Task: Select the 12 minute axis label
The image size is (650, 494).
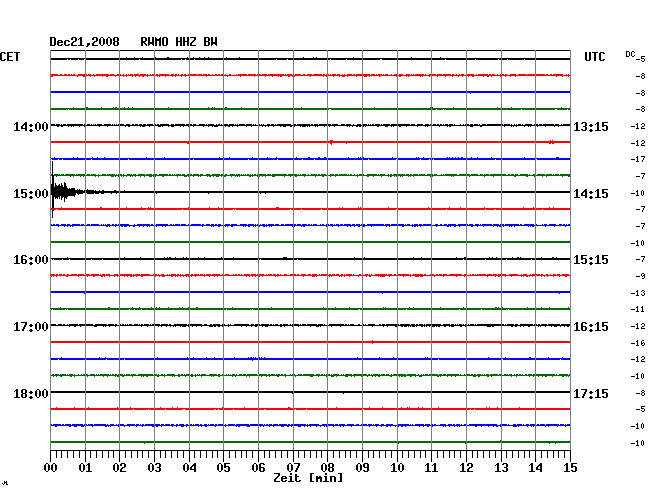Action: (x=466, y=467)
